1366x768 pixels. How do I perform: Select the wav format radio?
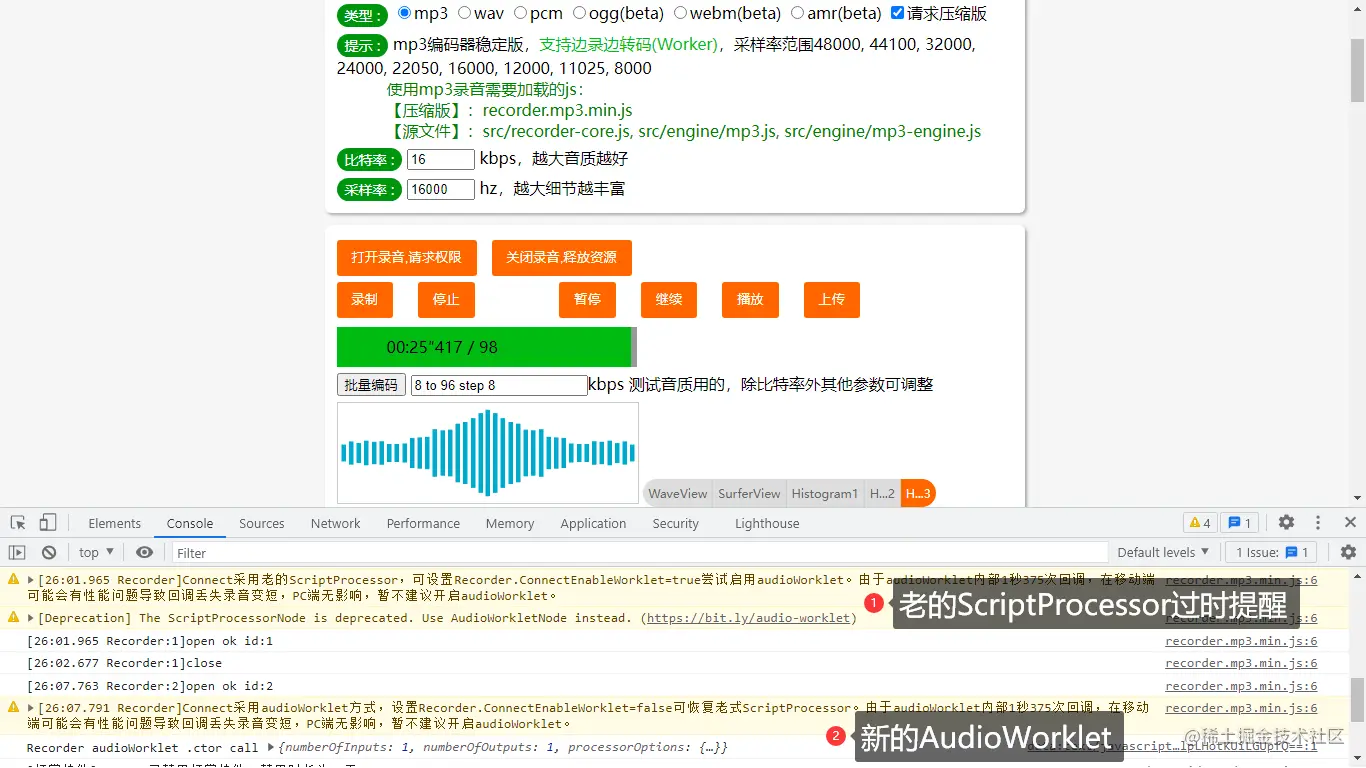tap(464, 13)
